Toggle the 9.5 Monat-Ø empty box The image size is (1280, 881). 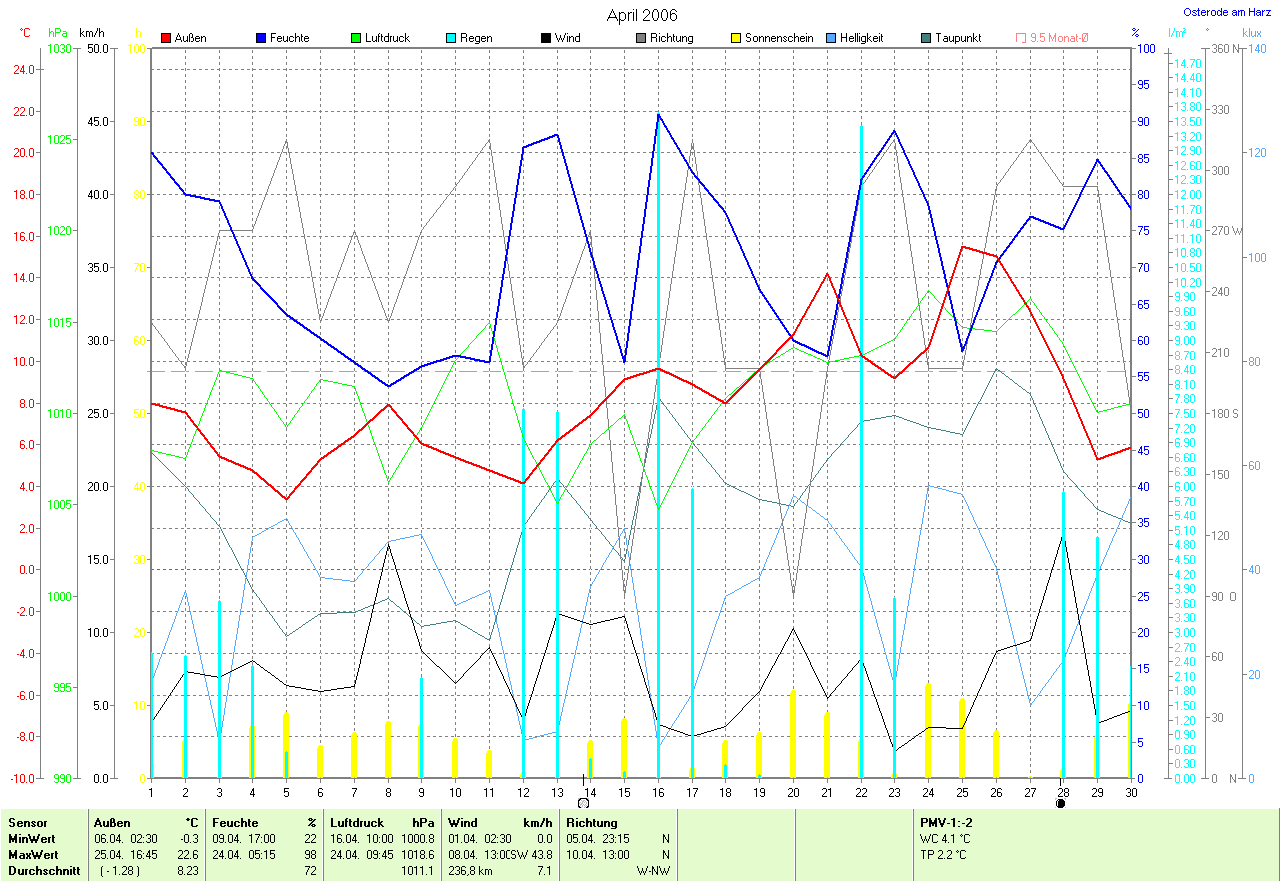(1021, 38)
